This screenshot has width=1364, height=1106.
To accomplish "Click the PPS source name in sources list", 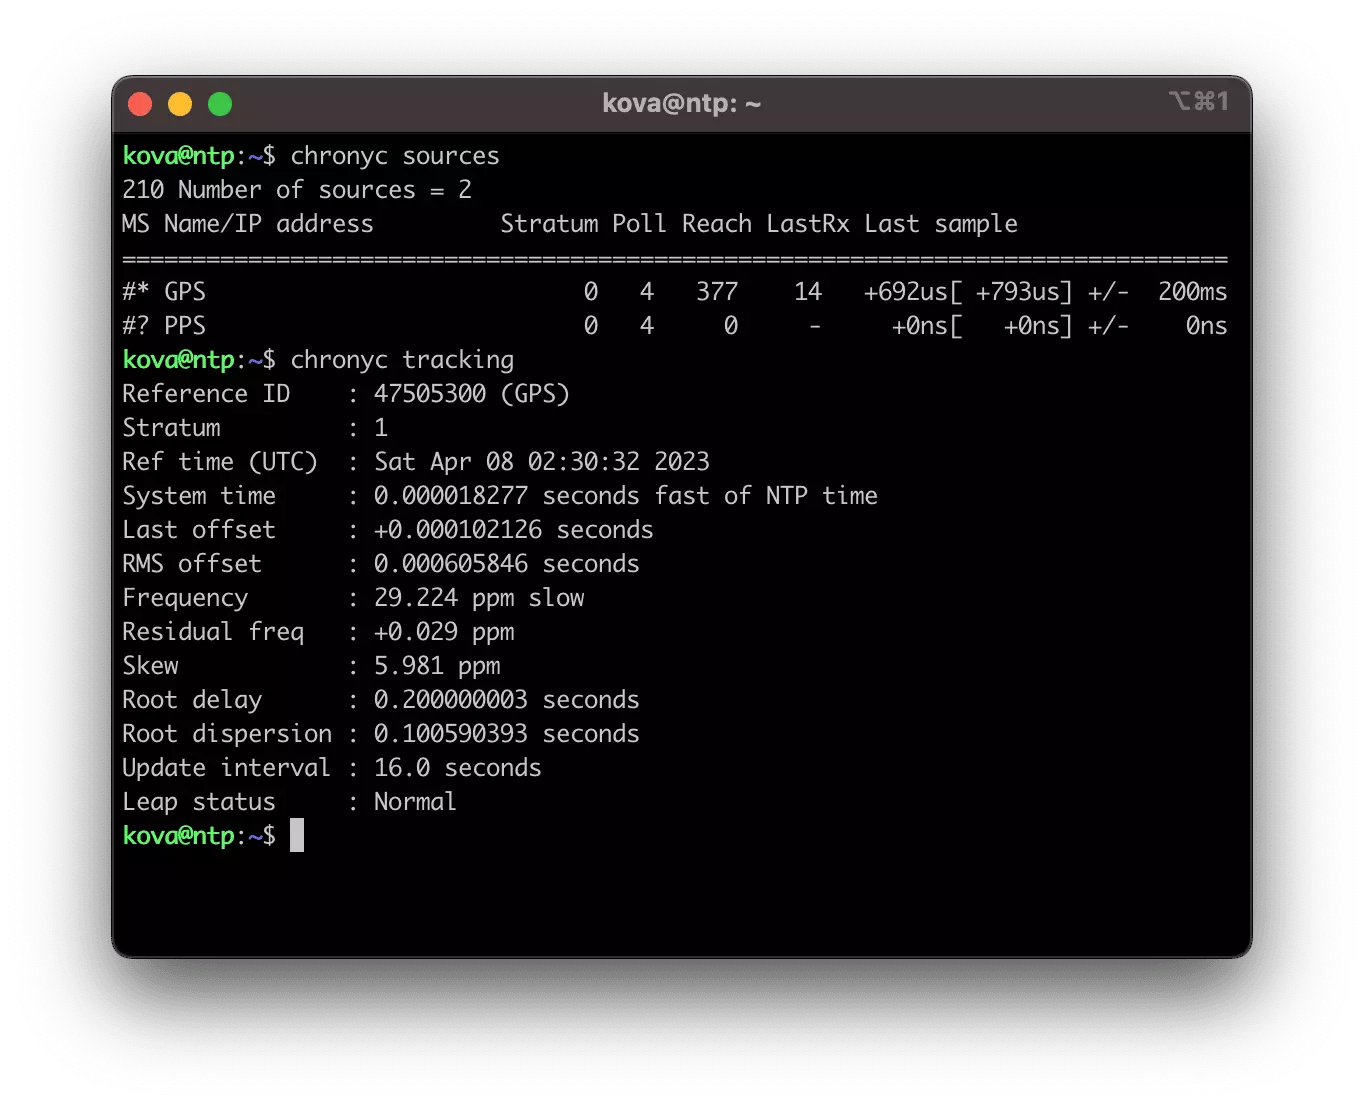I will pos(185,326).
